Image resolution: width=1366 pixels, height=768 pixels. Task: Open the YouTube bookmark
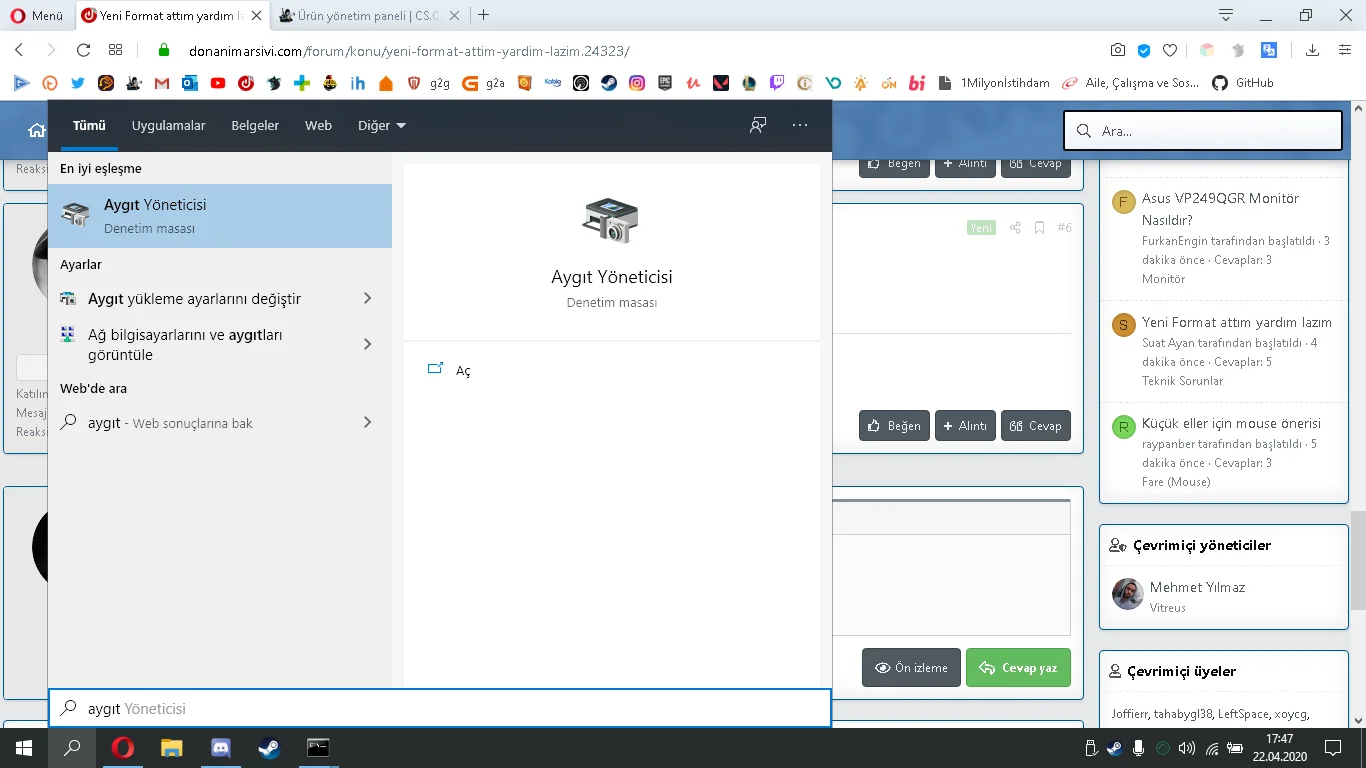218,83
